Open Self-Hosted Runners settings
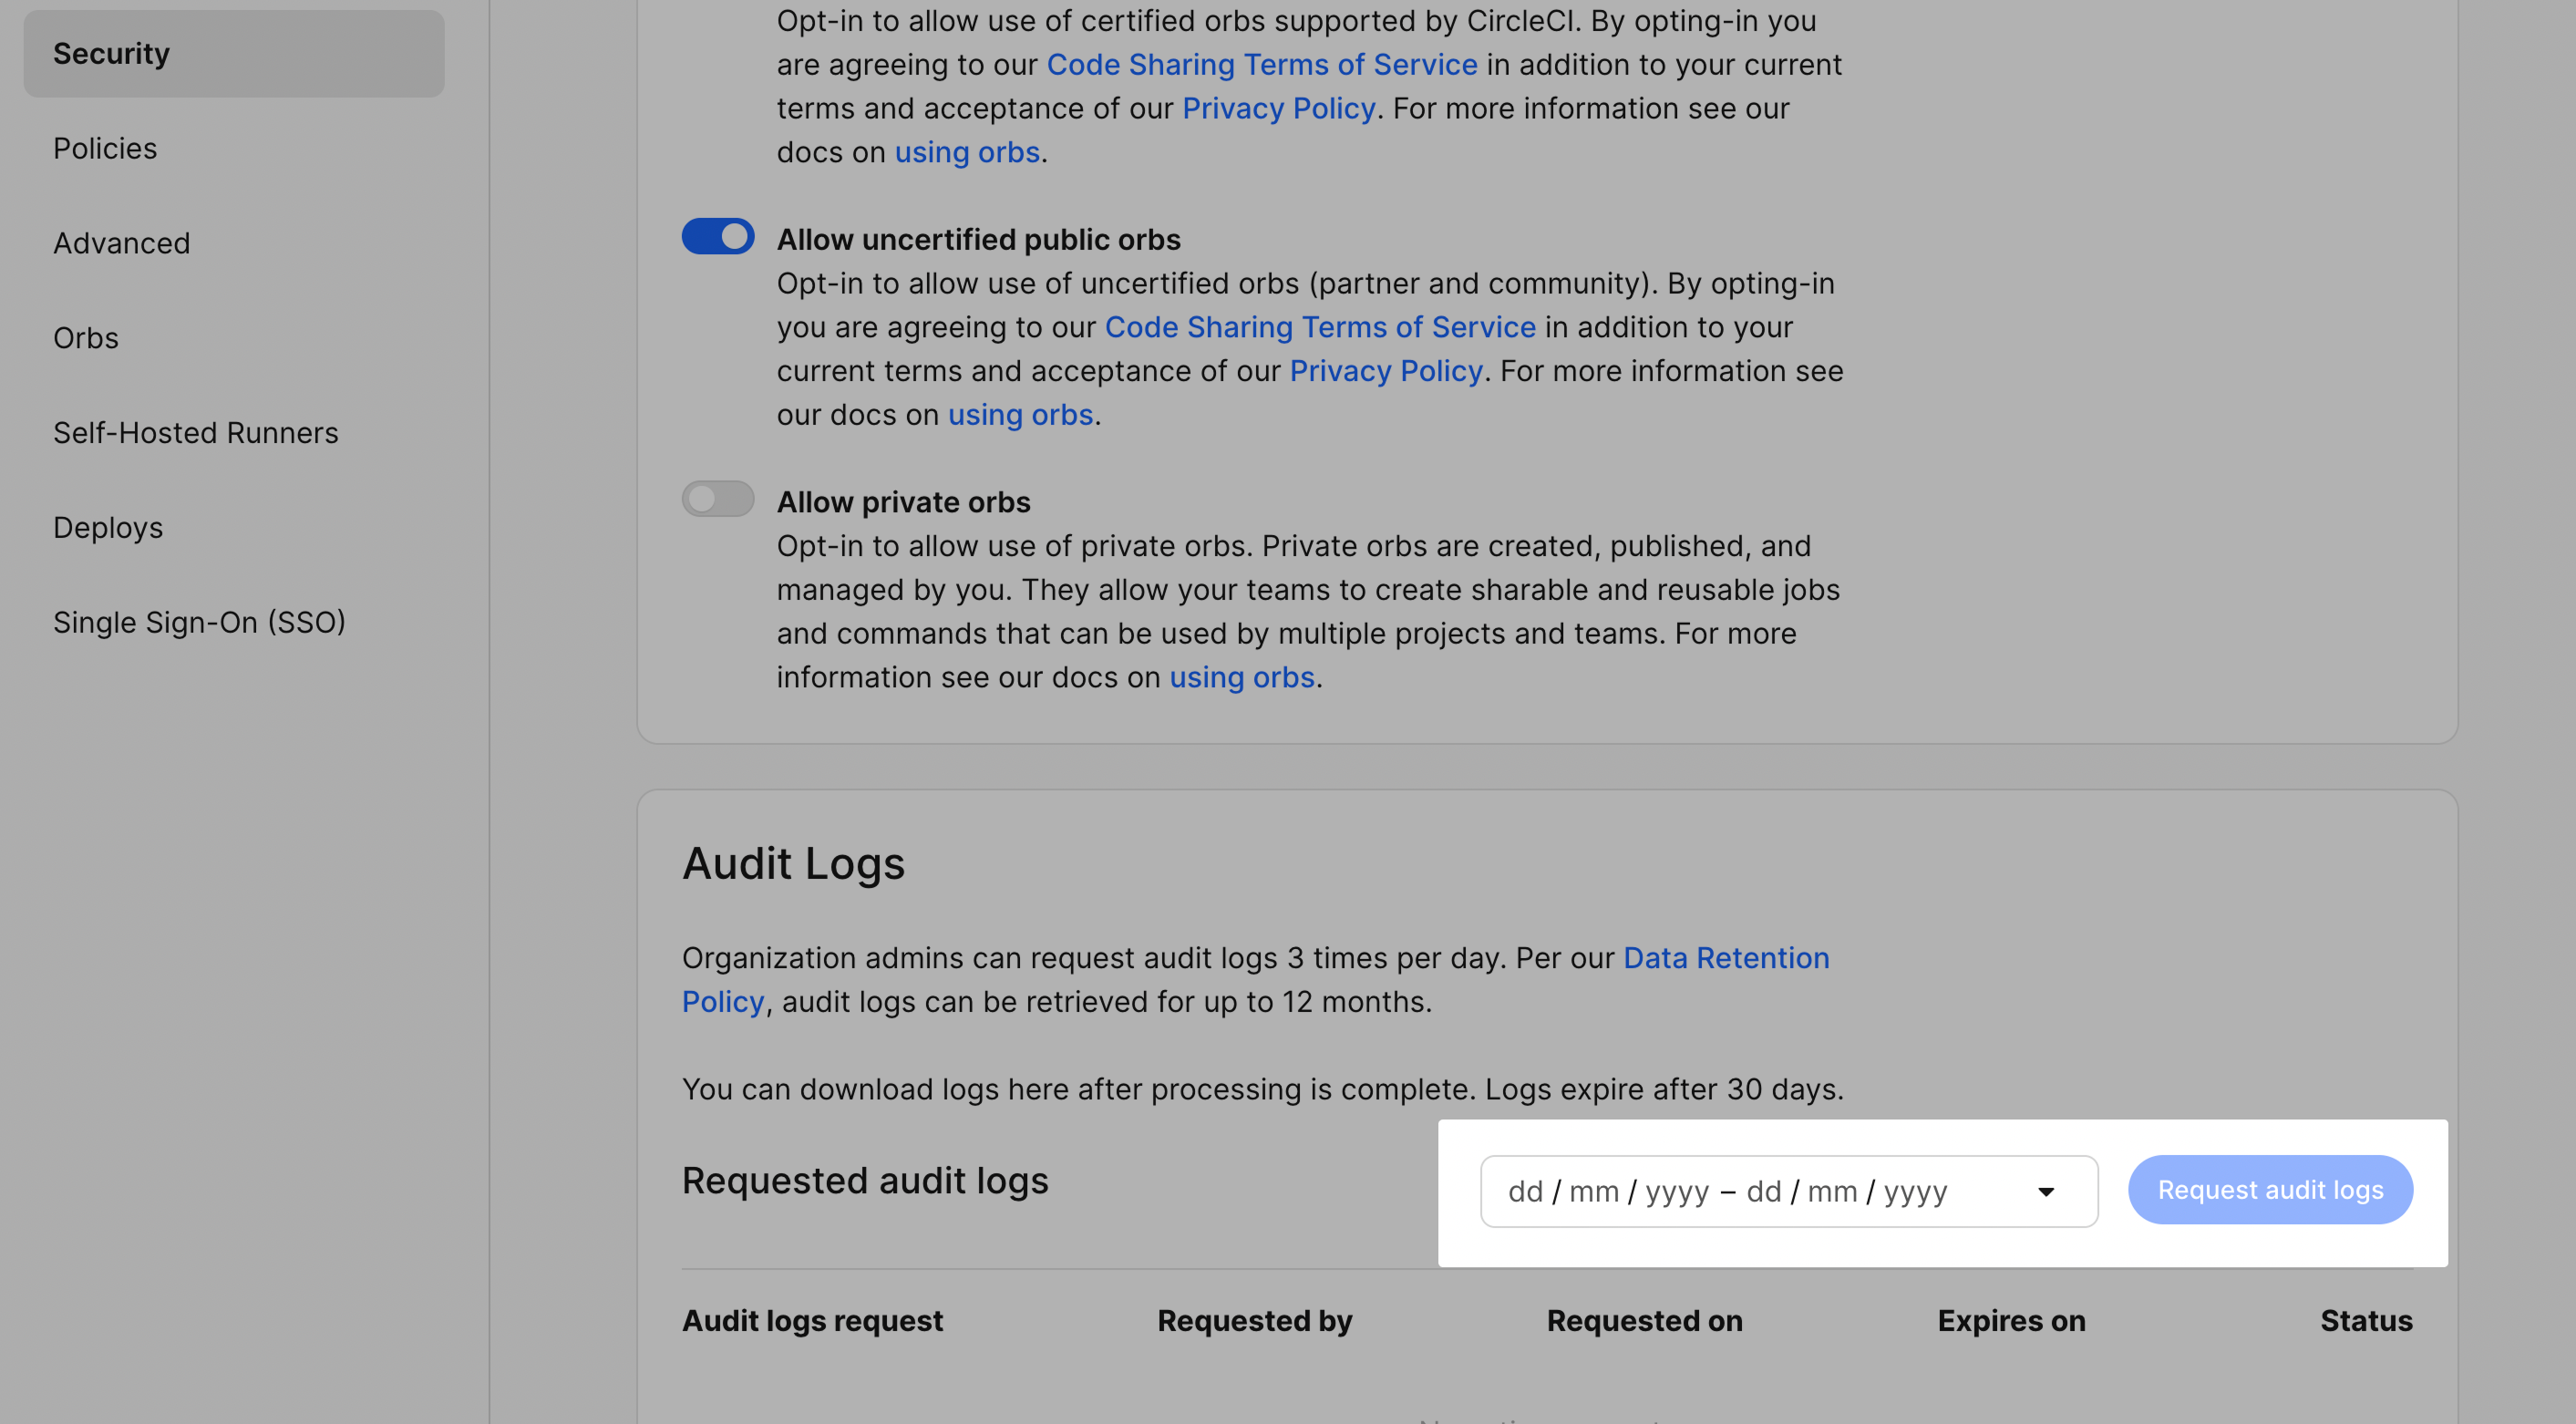This screenshot has height=1424, width=2576. click(x=195, y=433)
